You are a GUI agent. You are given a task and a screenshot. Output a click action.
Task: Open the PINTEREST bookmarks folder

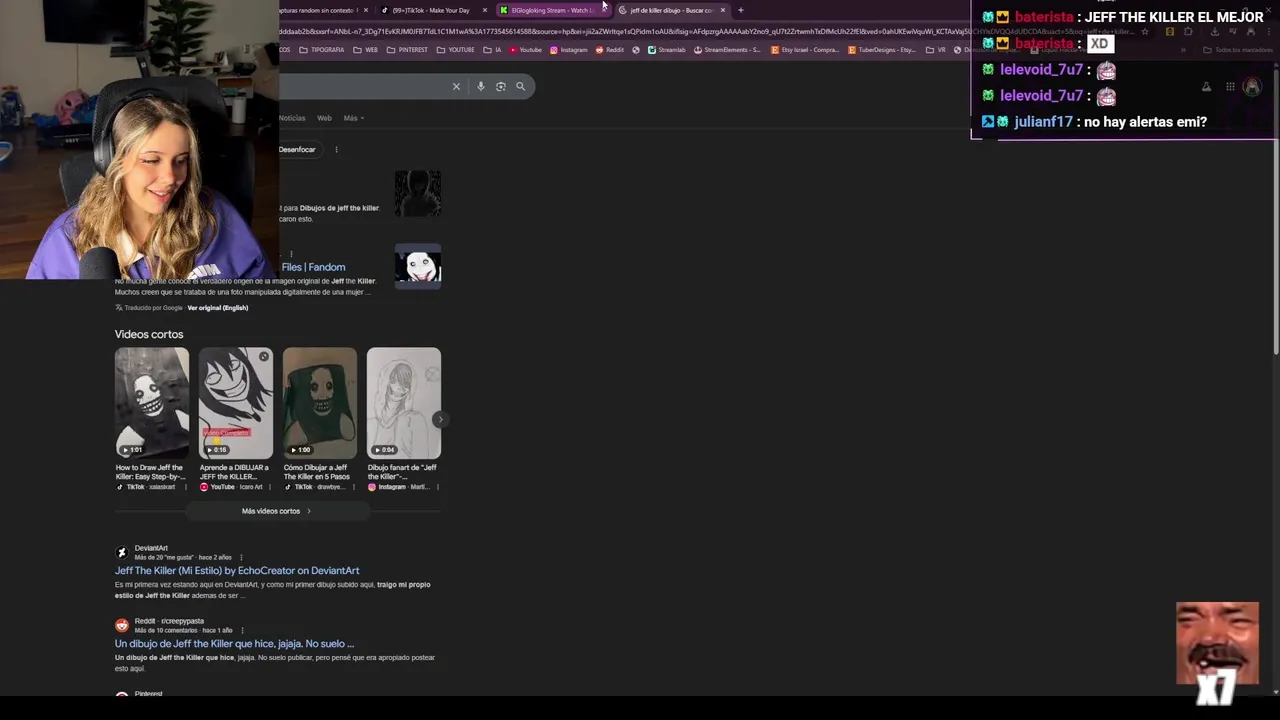pyautogui.click(x=408, y=50)
